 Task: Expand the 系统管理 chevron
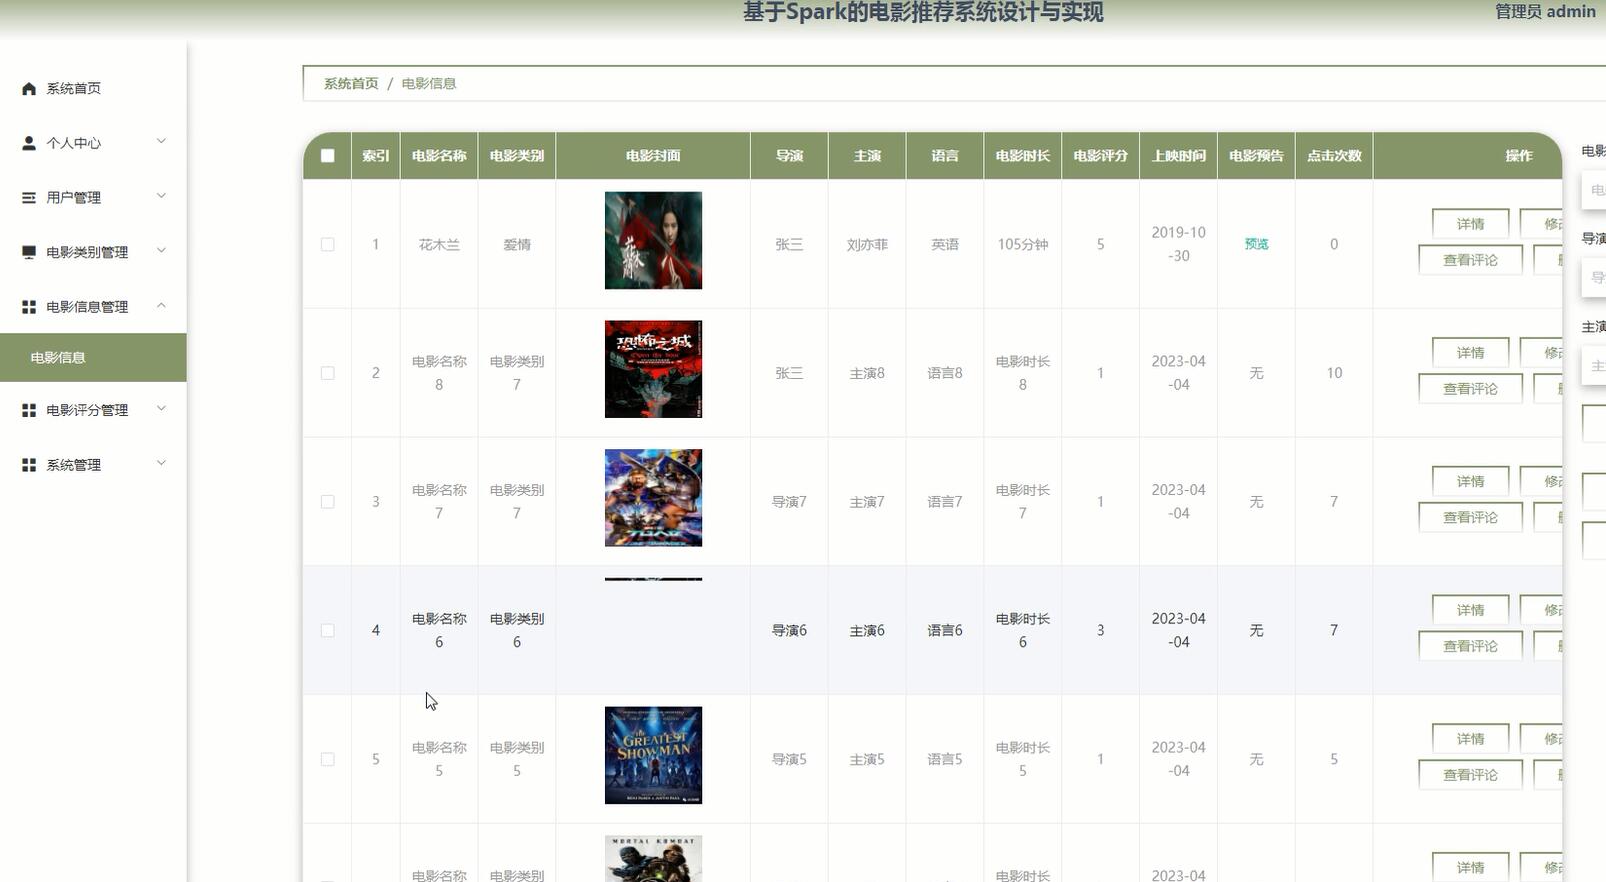coord(161,464)
